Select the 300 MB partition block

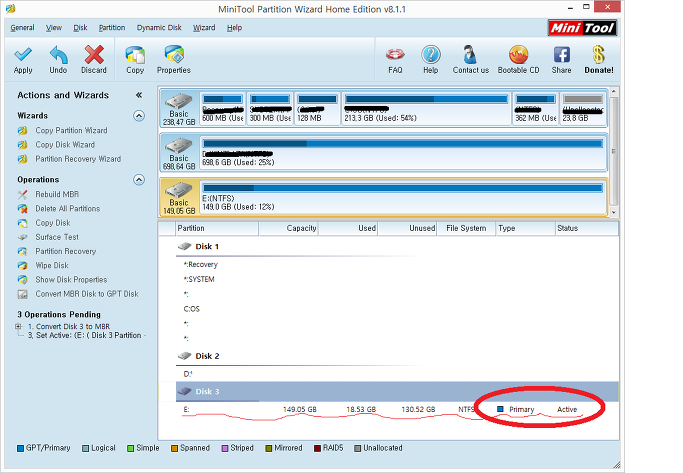(270, 108)
